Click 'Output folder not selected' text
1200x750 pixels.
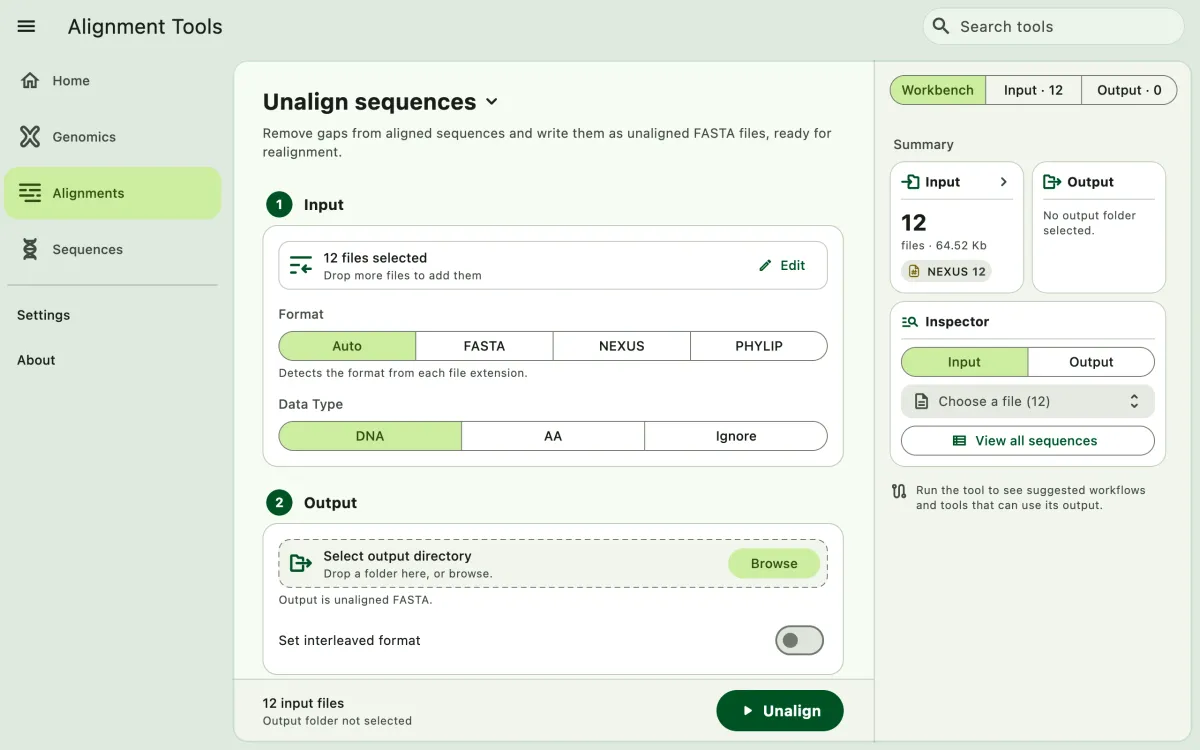coord(337,721)
